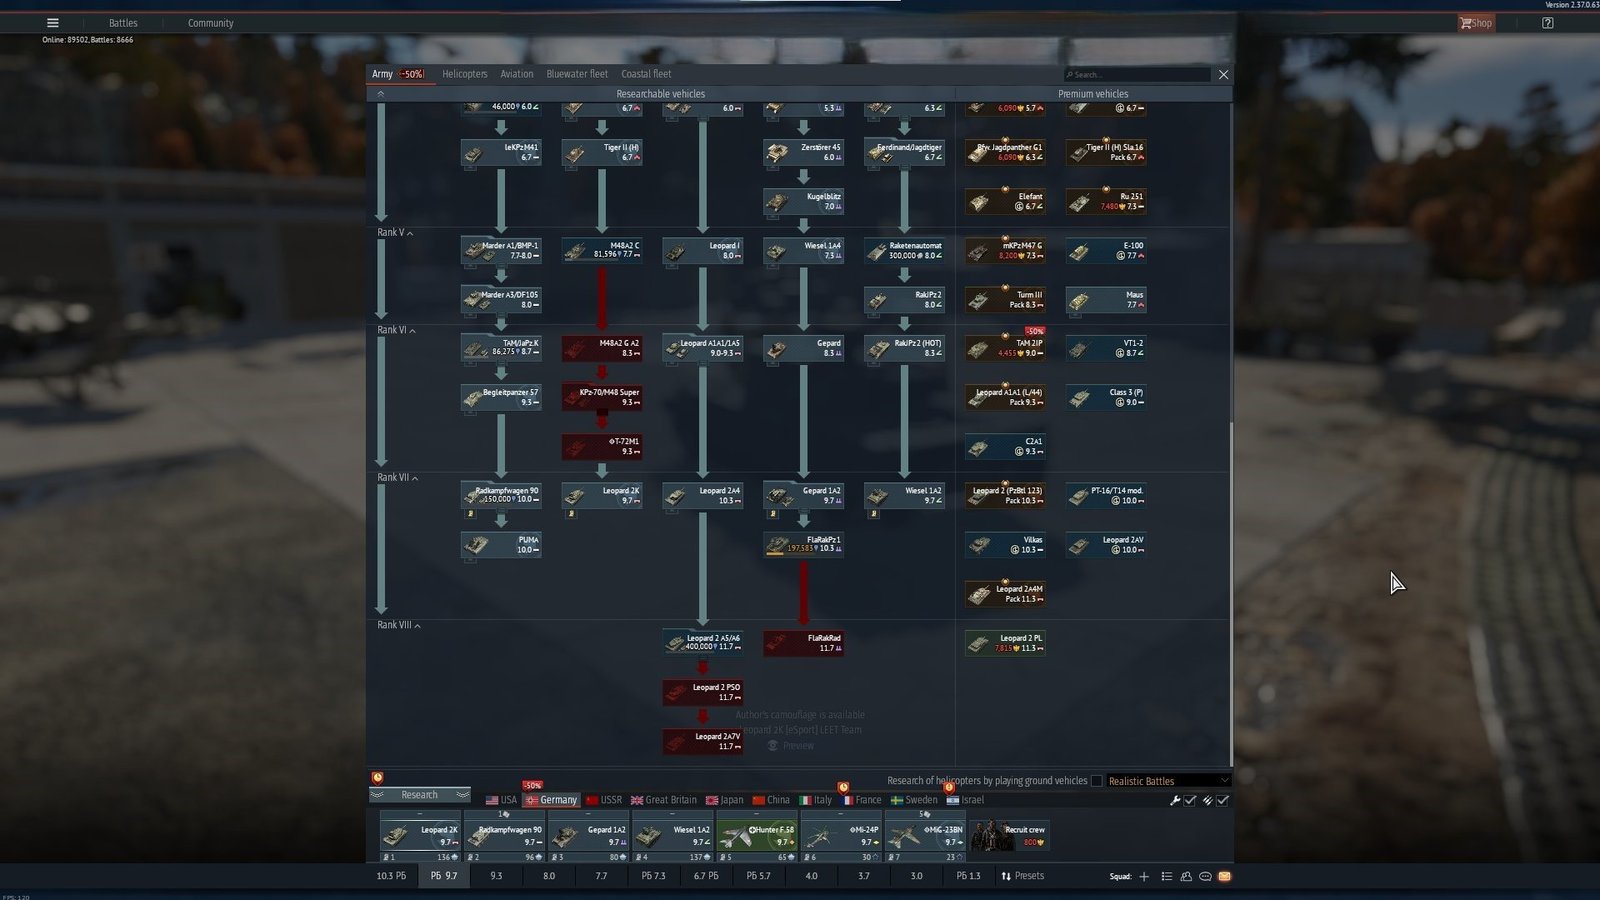Select the Maus premium vehicle
This screenshot has width=1600, height=900.
[1106, 299]
